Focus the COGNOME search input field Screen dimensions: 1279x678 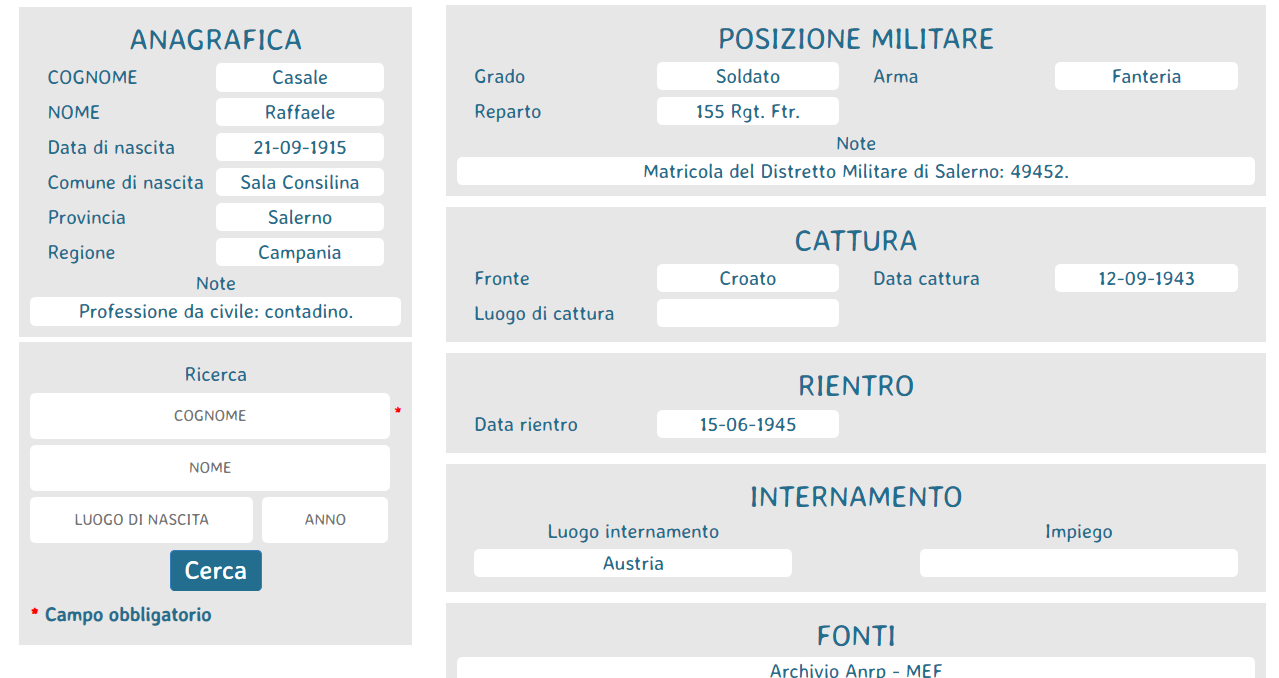[210, 415]
